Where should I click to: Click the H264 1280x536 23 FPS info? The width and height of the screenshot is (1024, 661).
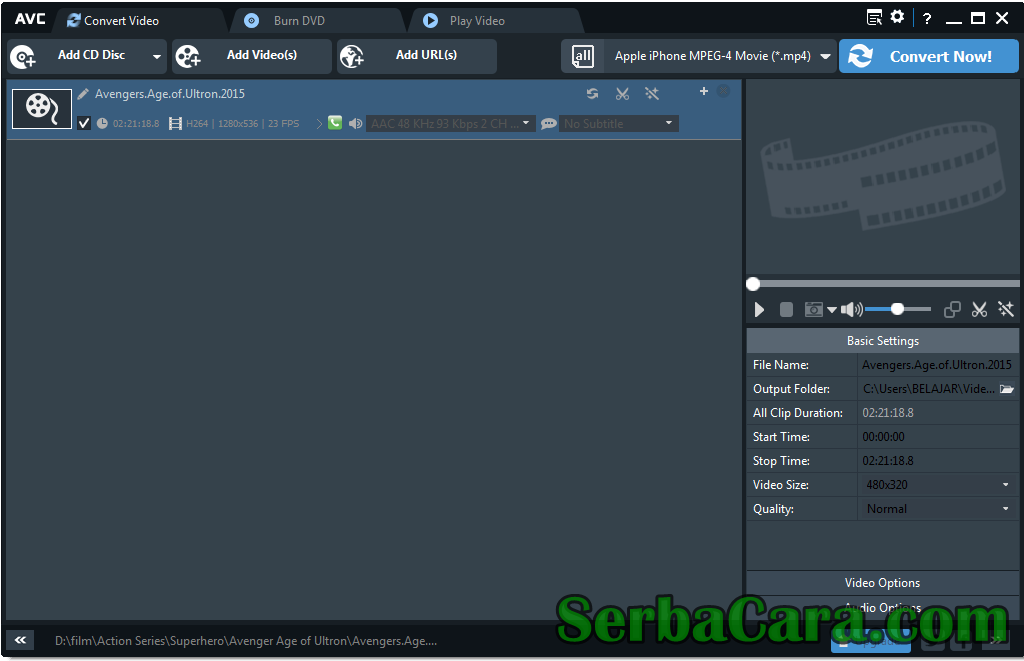click(x=242, y=123)
